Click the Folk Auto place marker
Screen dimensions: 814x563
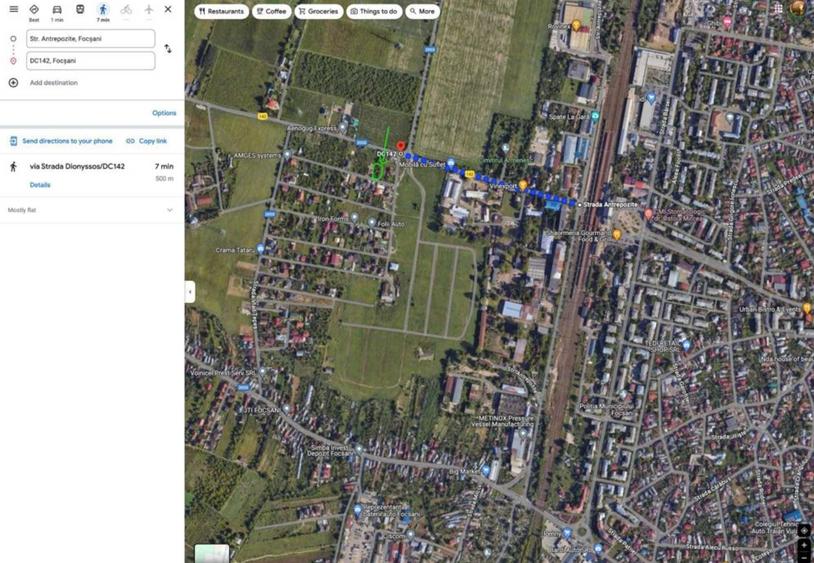[x=372, y=223]
